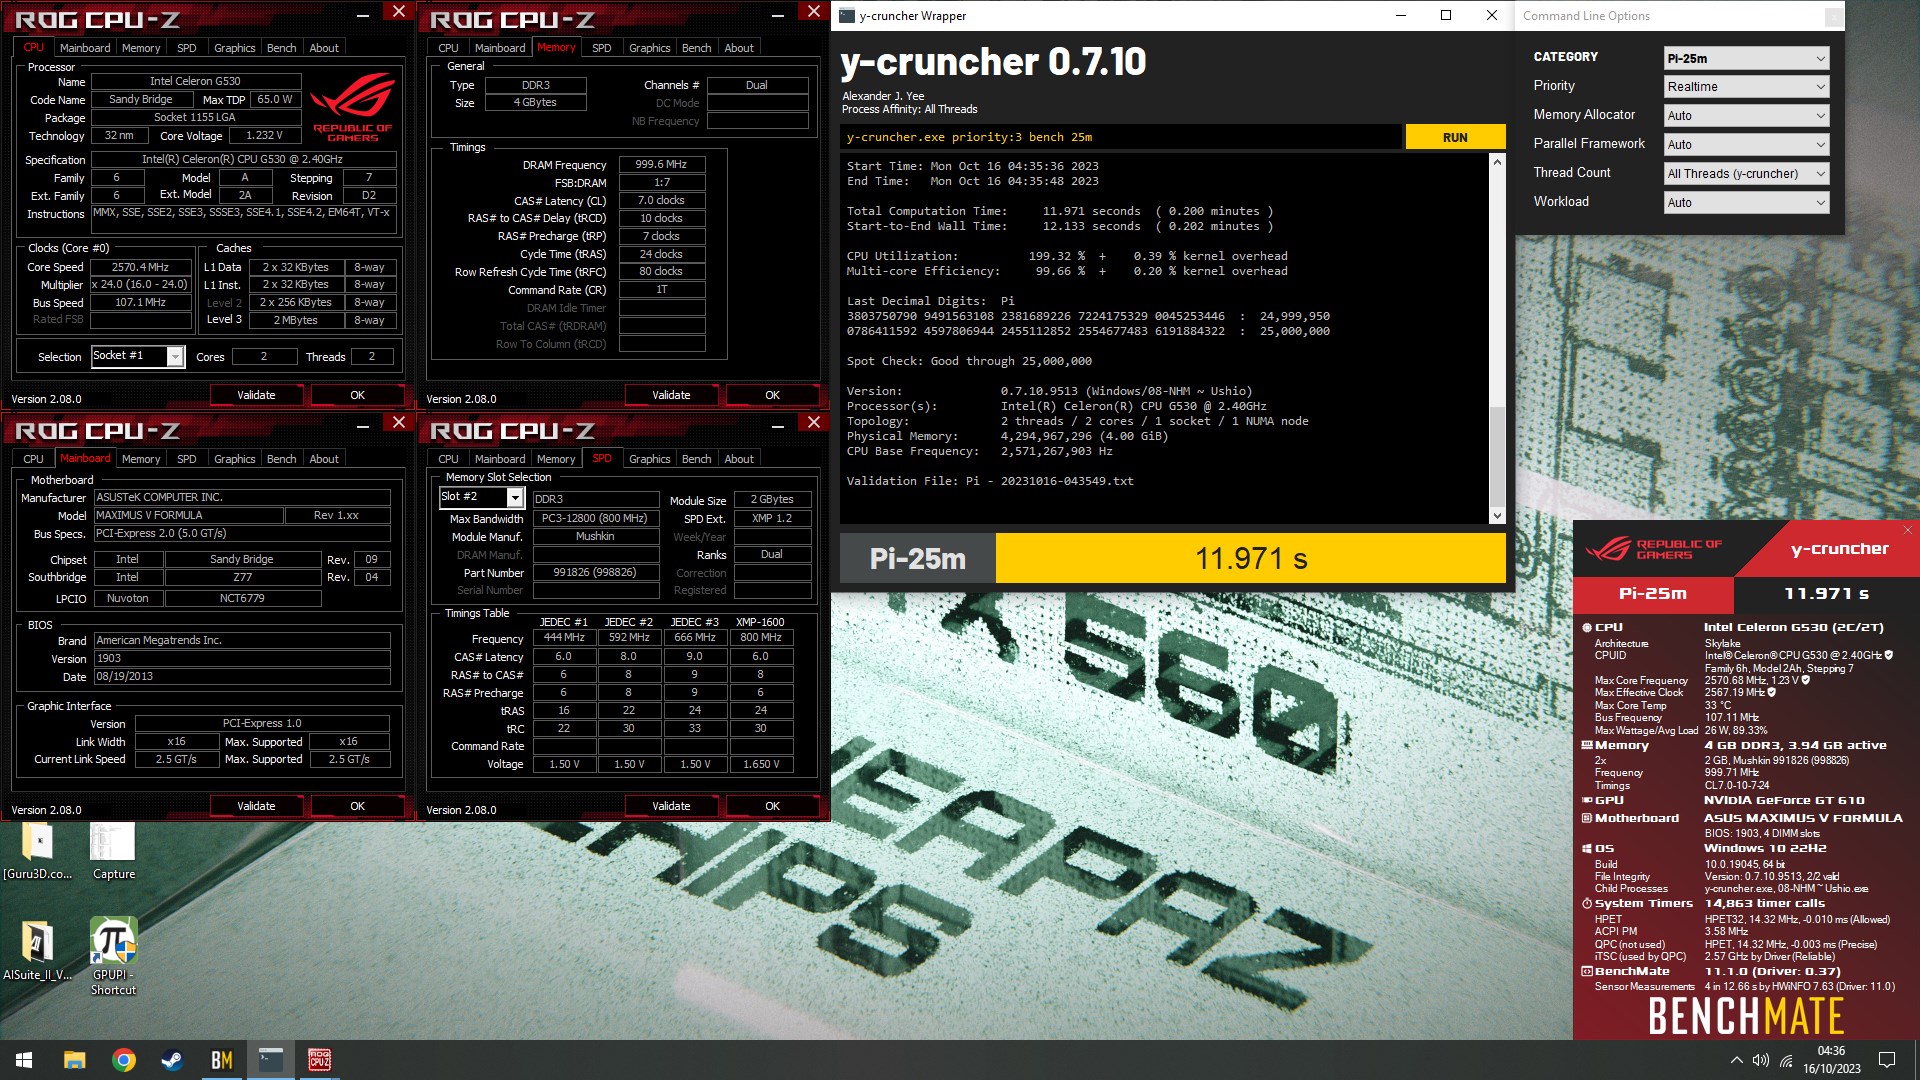Image resolution: width=1920 pixels, height=1080 pixels.
Task: Click the yellow 11.971 s result bar
Action: pos(1251,558)
